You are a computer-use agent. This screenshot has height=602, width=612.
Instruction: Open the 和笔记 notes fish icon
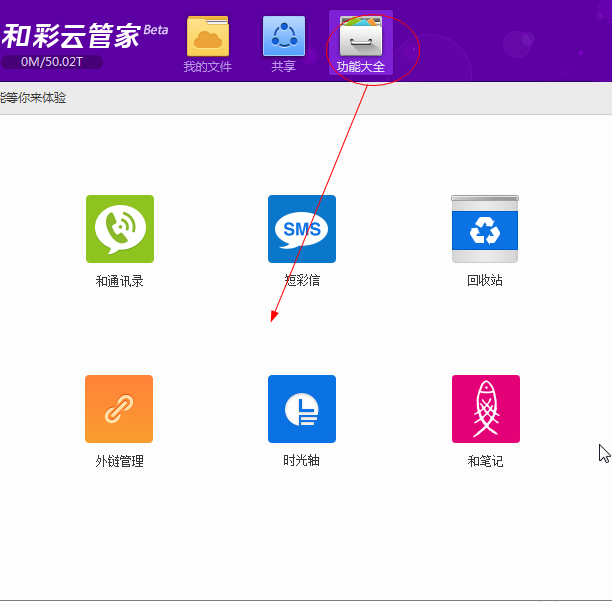tap(486, 409)
